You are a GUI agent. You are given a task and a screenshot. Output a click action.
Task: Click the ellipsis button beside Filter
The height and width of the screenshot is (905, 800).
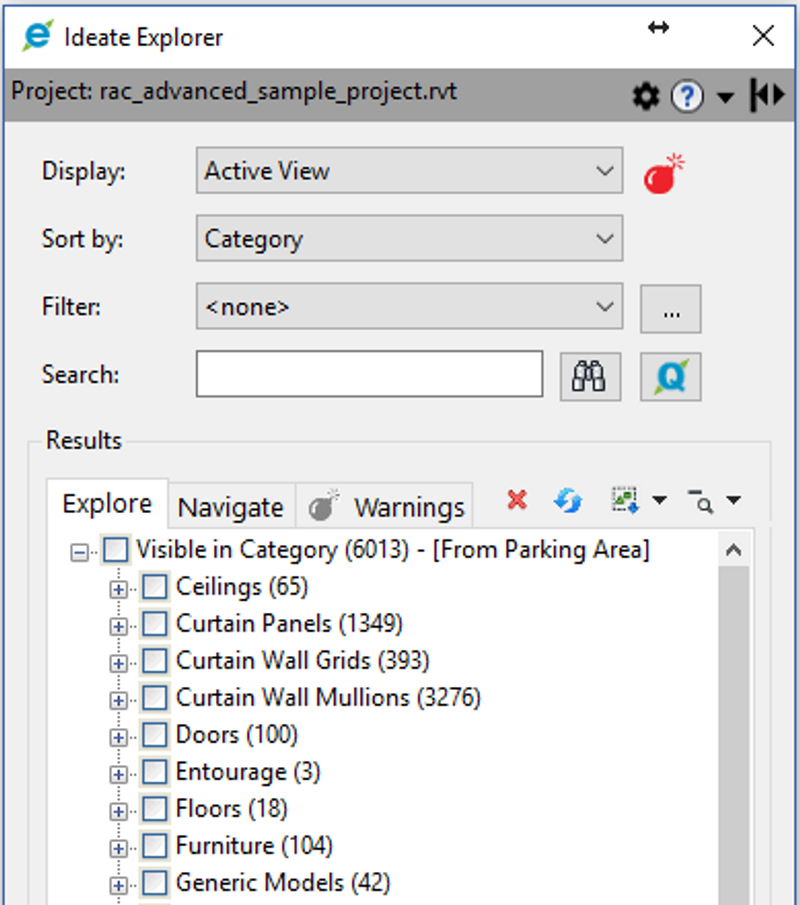click(x=671, y=309)
